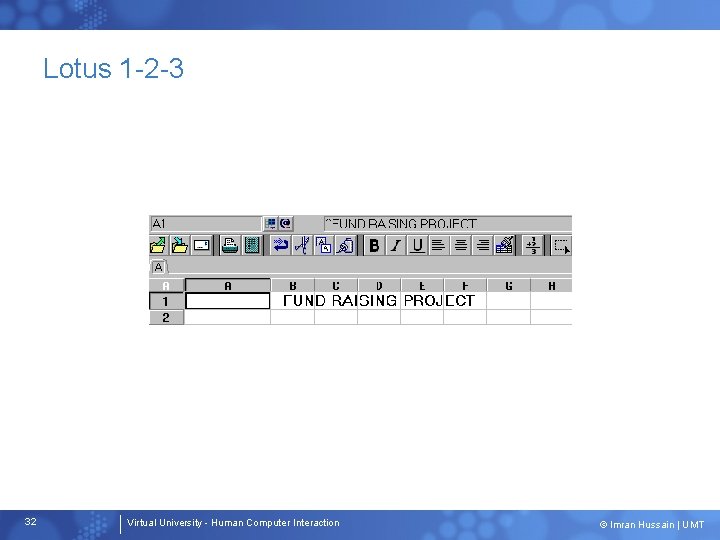Click the @ function selector icon
The image size is (720, 540).
point(286,224)
